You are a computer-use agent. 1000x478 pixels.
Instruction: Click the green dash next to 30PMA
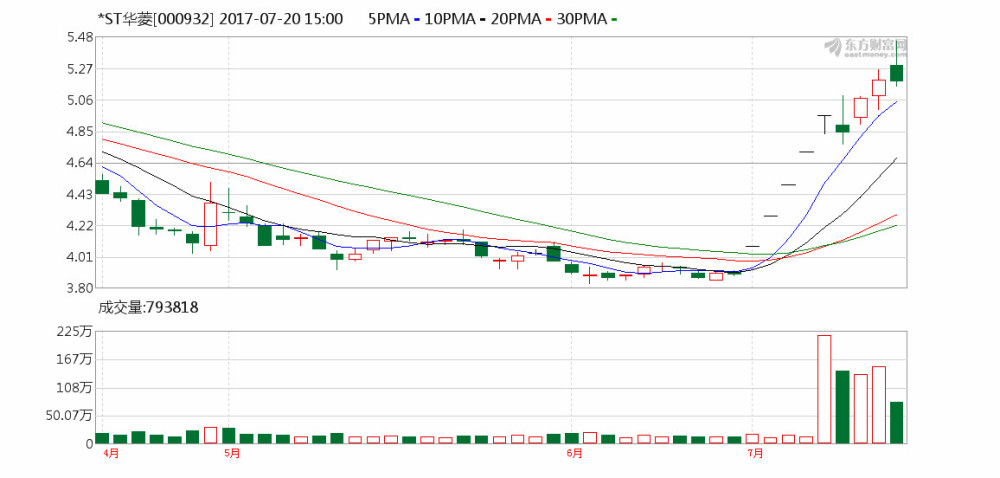pos(615,20)
